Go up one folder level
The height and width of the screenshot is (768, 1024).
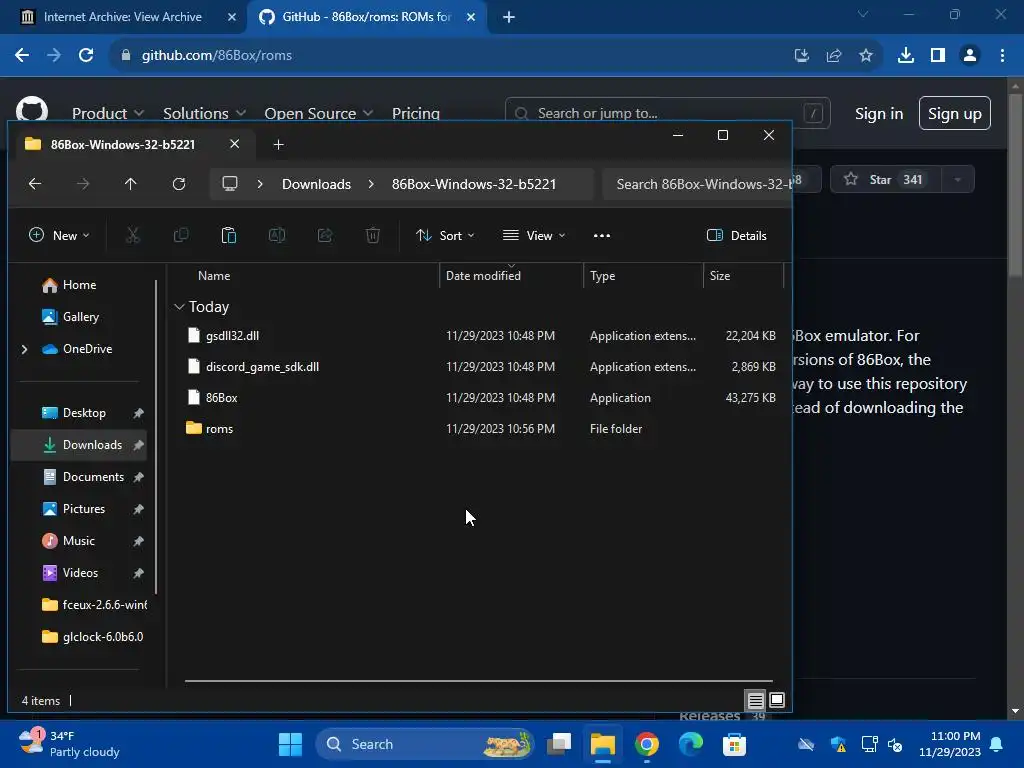(131, 184)
